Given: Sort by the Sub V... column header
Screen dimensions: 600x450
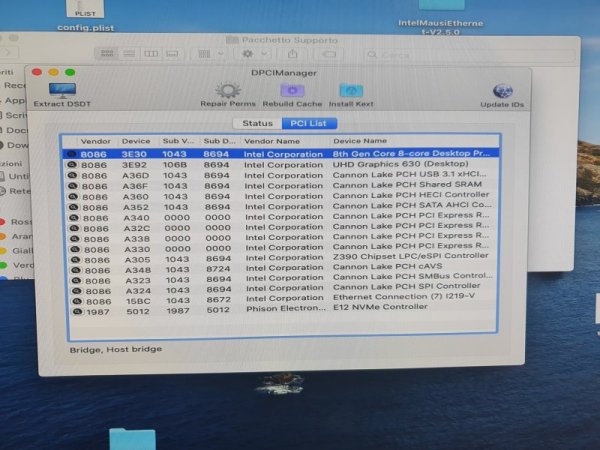Looking at the screenshot, I should tap(178, 141).
